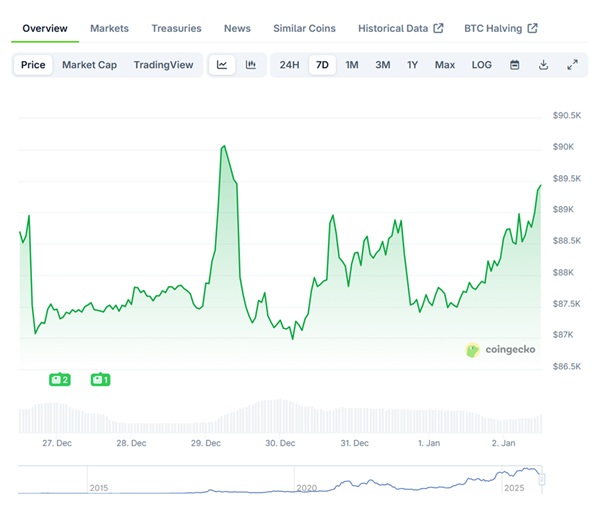
Task: Switch chart to TradingView
Action: [163, 65]
